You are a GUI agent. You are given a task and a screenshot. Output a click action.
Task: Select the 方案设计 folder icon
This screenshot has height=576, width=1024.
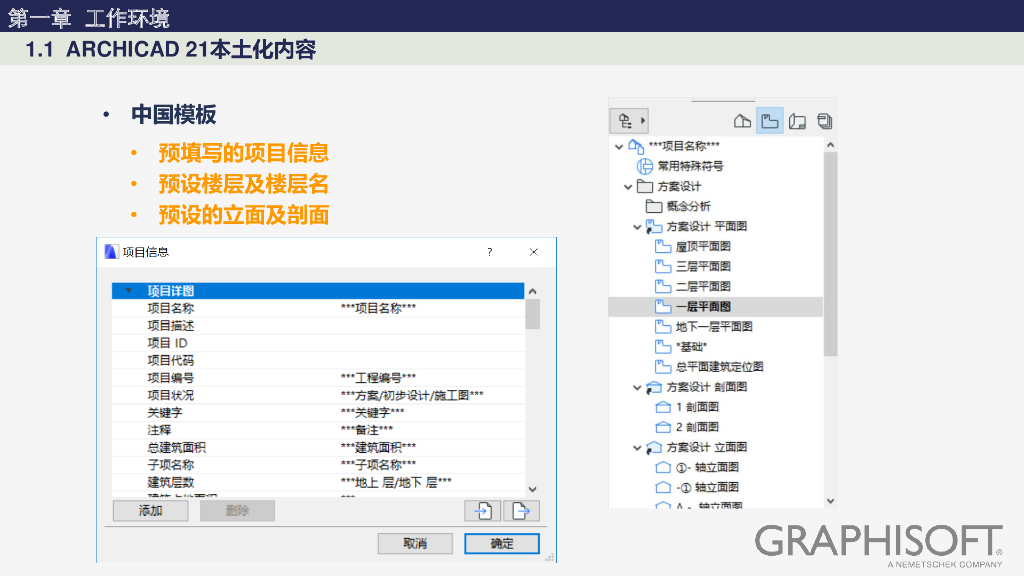tap(645, 186)
